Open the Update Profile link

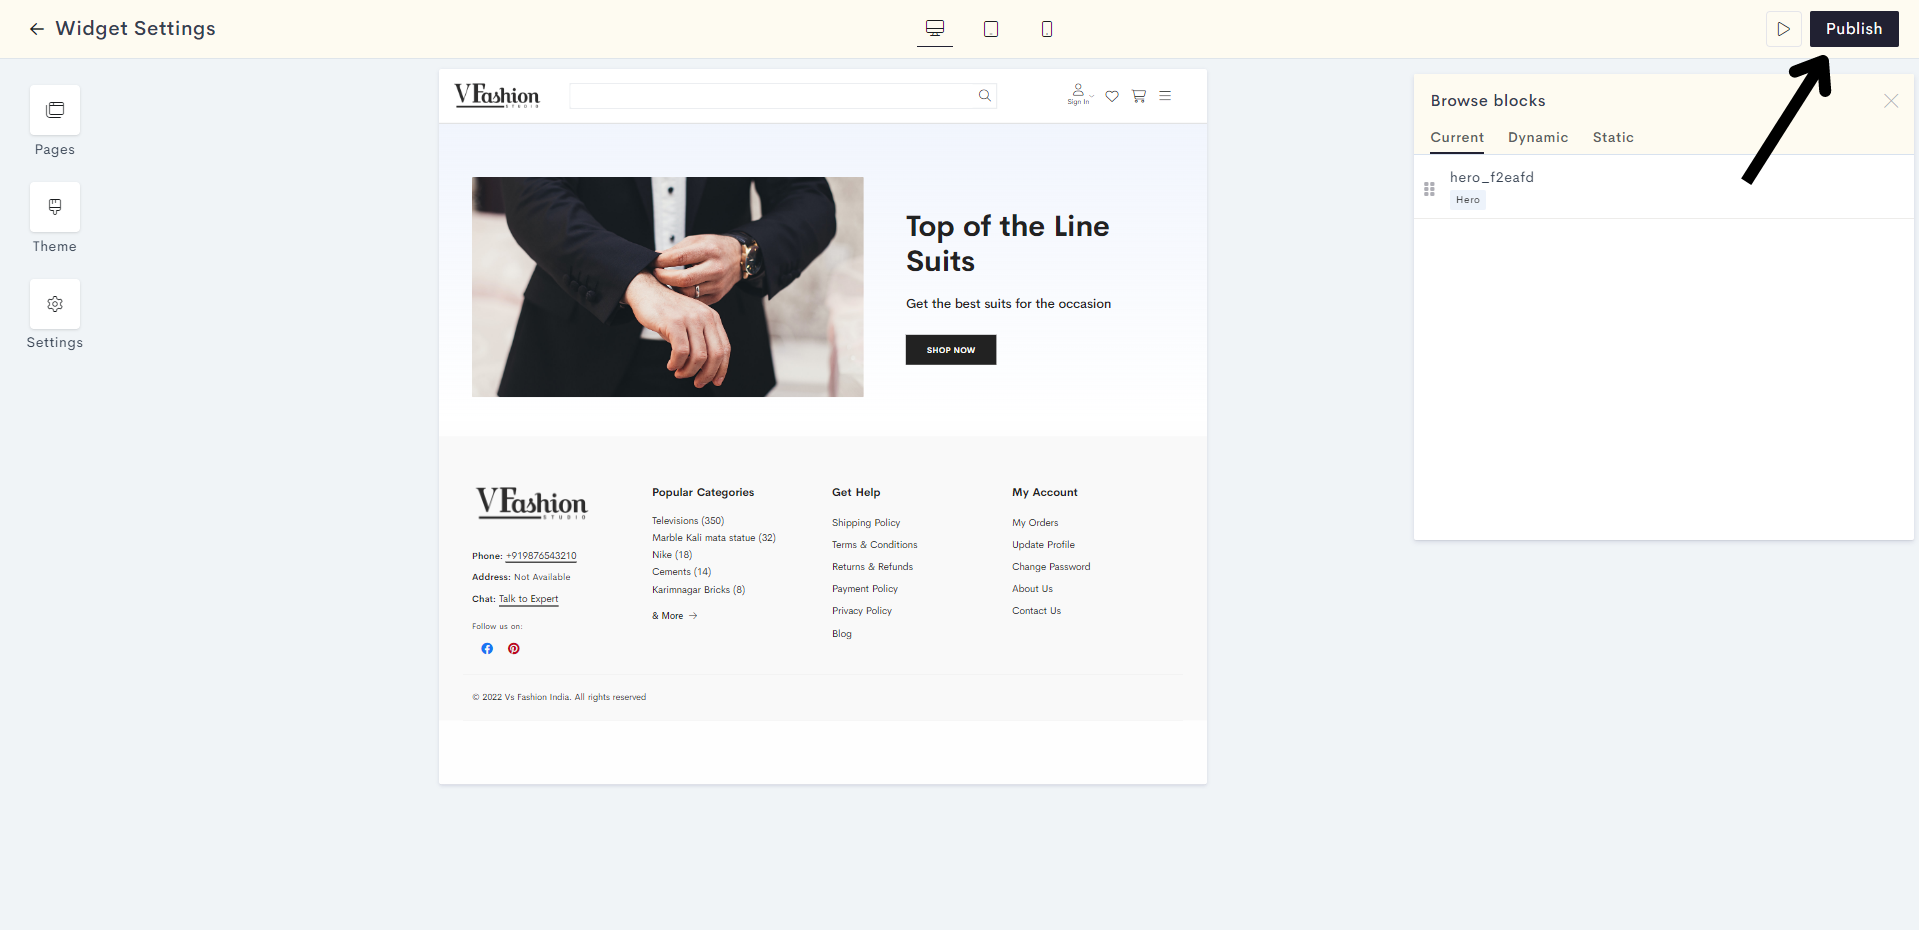1043,545
